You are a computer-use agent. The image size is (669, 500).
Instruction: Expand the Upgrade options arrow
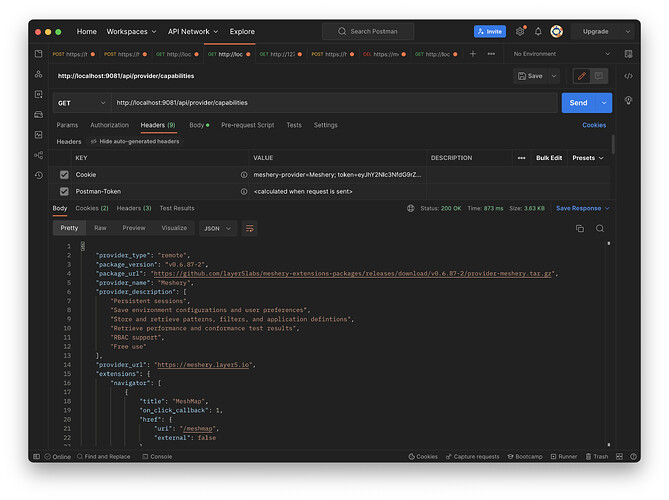tap(628, 31)
